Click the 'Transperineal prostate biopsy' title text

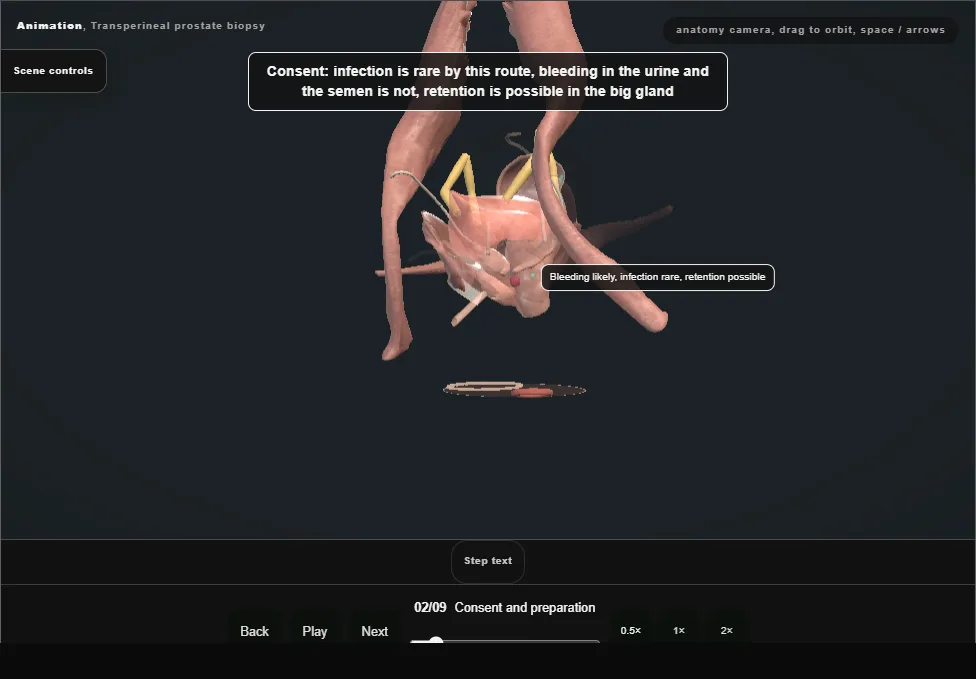pyautogui.click(x=178, y=26)
